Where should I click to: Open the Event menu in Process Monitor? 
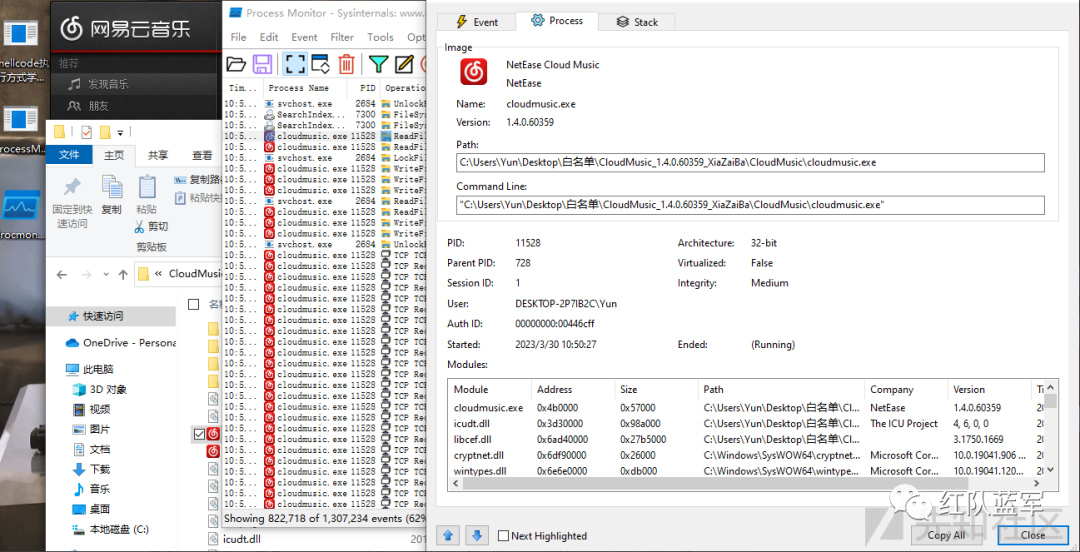coord(304,37)
